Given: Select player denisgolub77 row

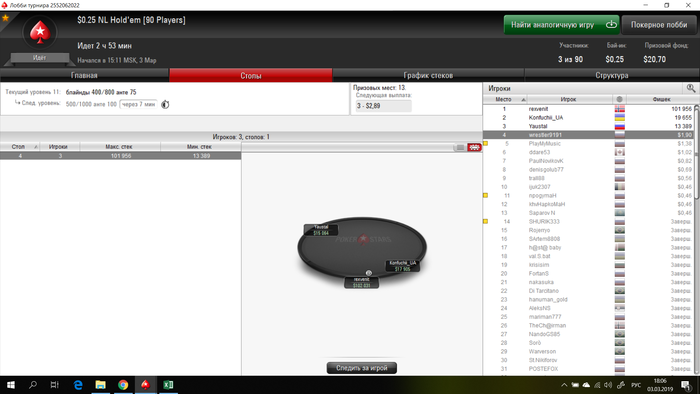Looking at the screenshot, I should click(x=588, y=170).
